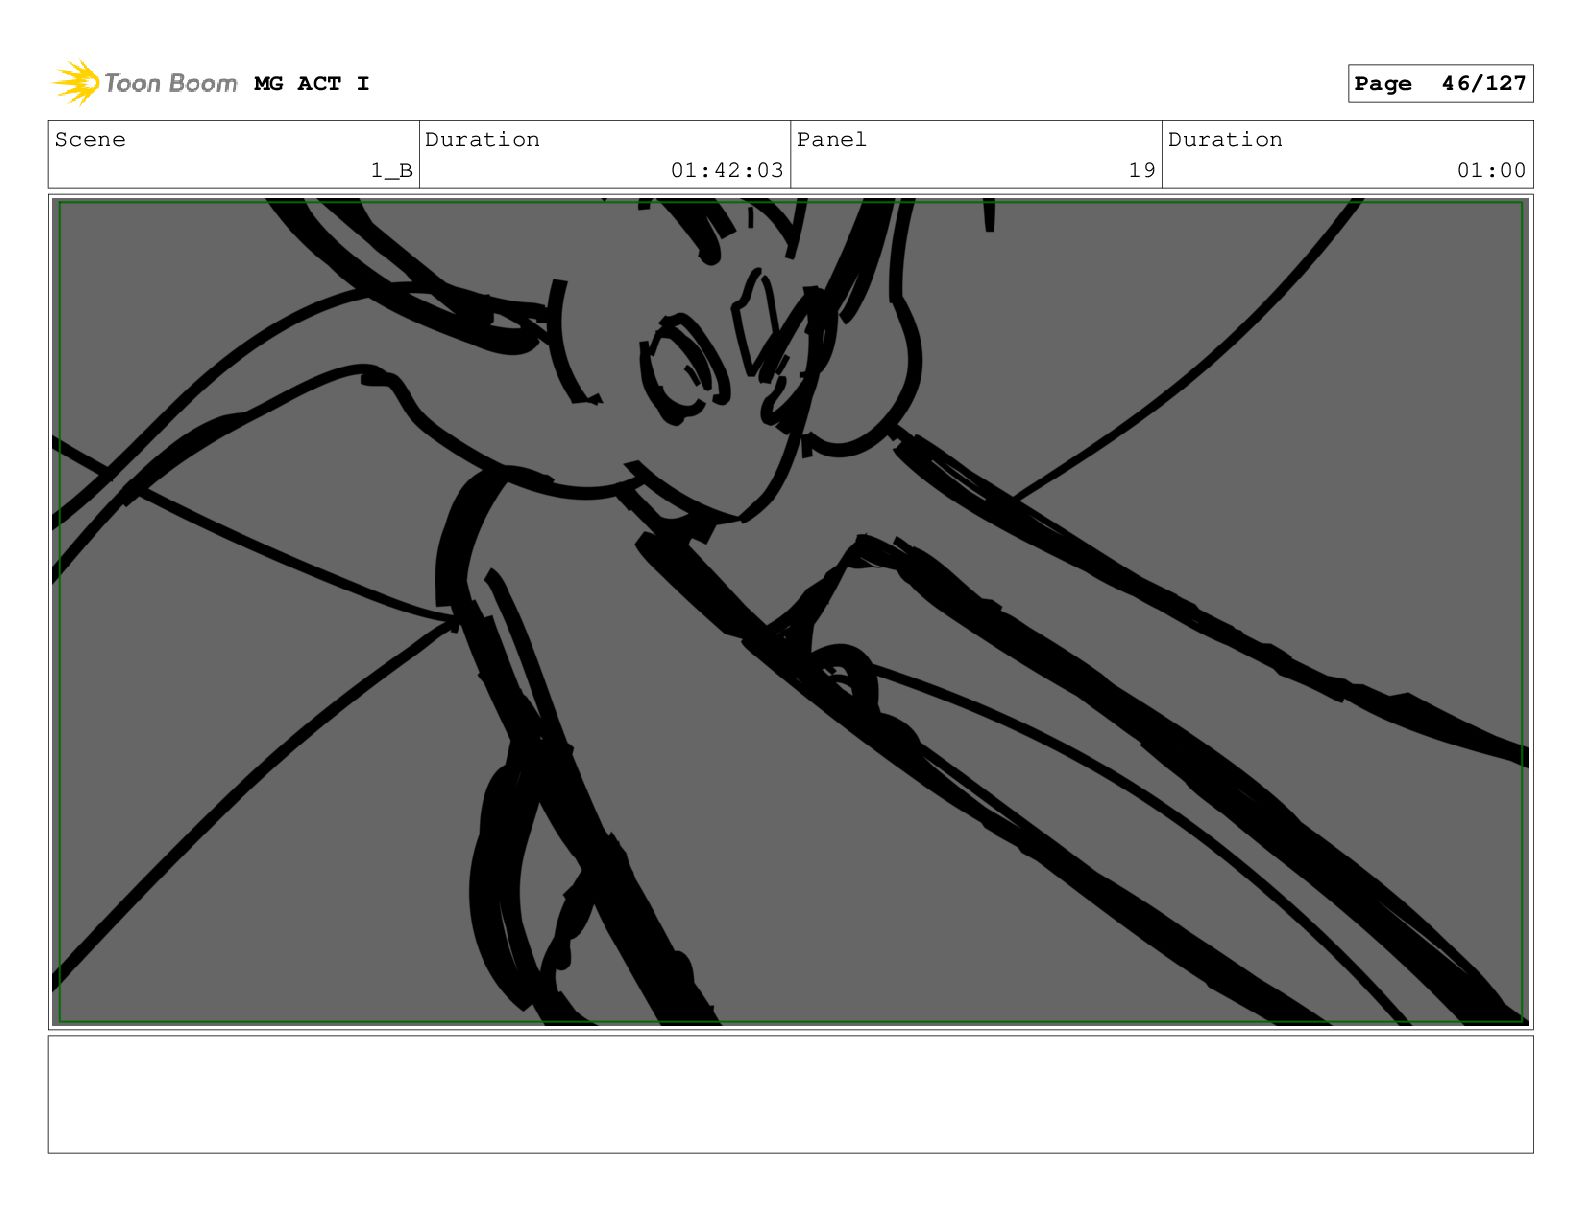Viewport: 1582px width, 1225px height.
Task: Click the storyboard panel sketch image
Action: pyautogui.click(x=790, y=612)
